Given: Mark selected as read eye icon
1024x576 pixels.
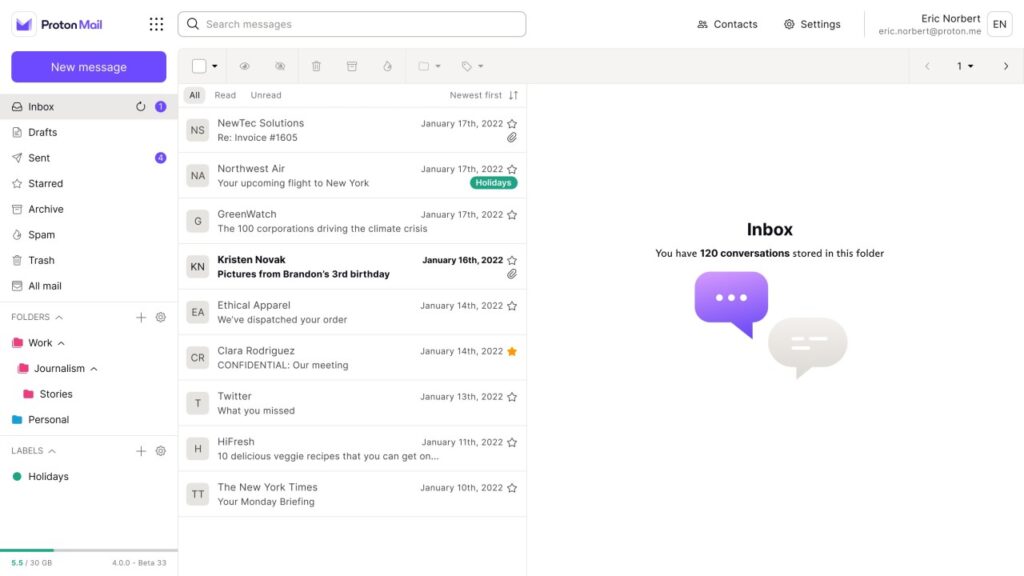Looking at the screenshot, I should (244, 66).
